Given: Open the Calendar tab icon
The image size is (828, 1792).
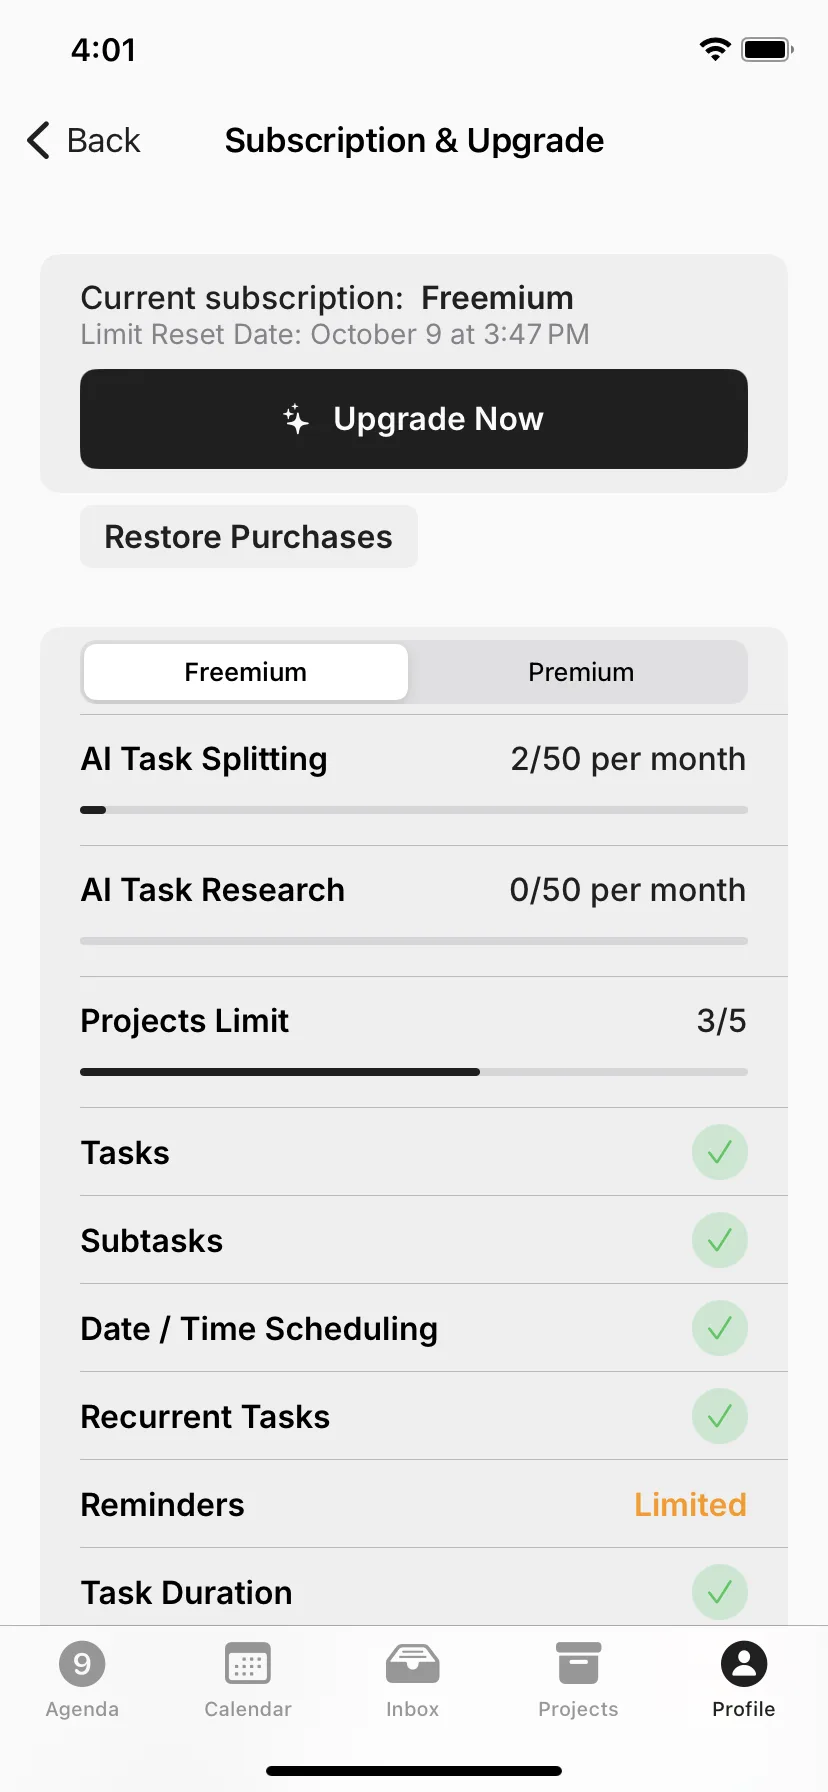Looking at the screenshot, I should coord(248,1664).
